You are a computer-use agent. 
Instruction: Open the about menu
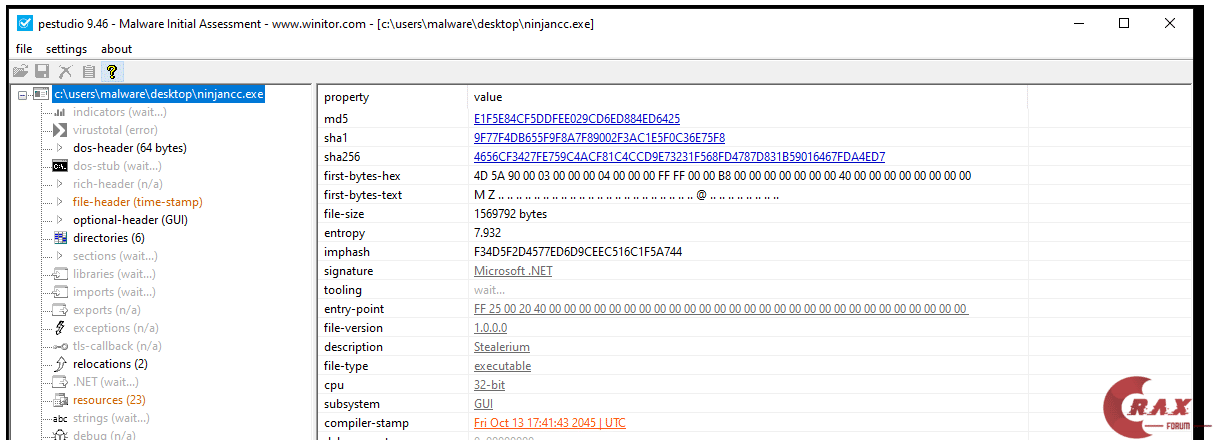click(x=117, y=49)
